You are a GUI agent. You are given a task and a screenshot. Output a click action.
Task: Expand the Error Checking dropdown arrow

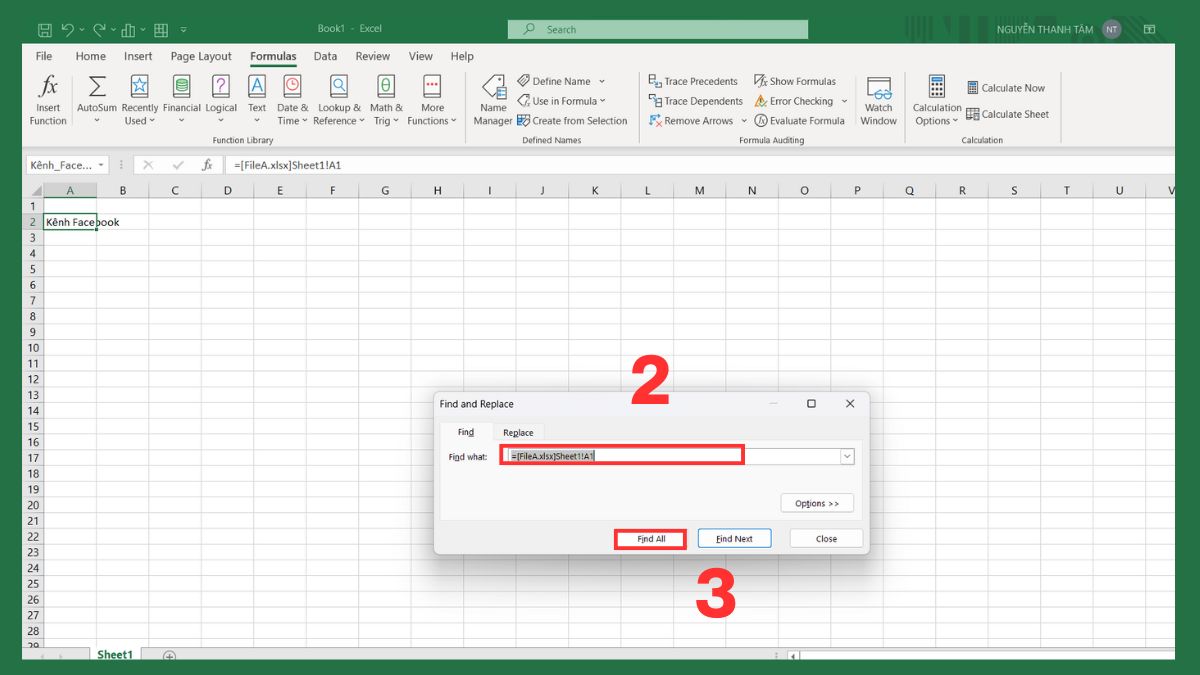tap(844, 101)
